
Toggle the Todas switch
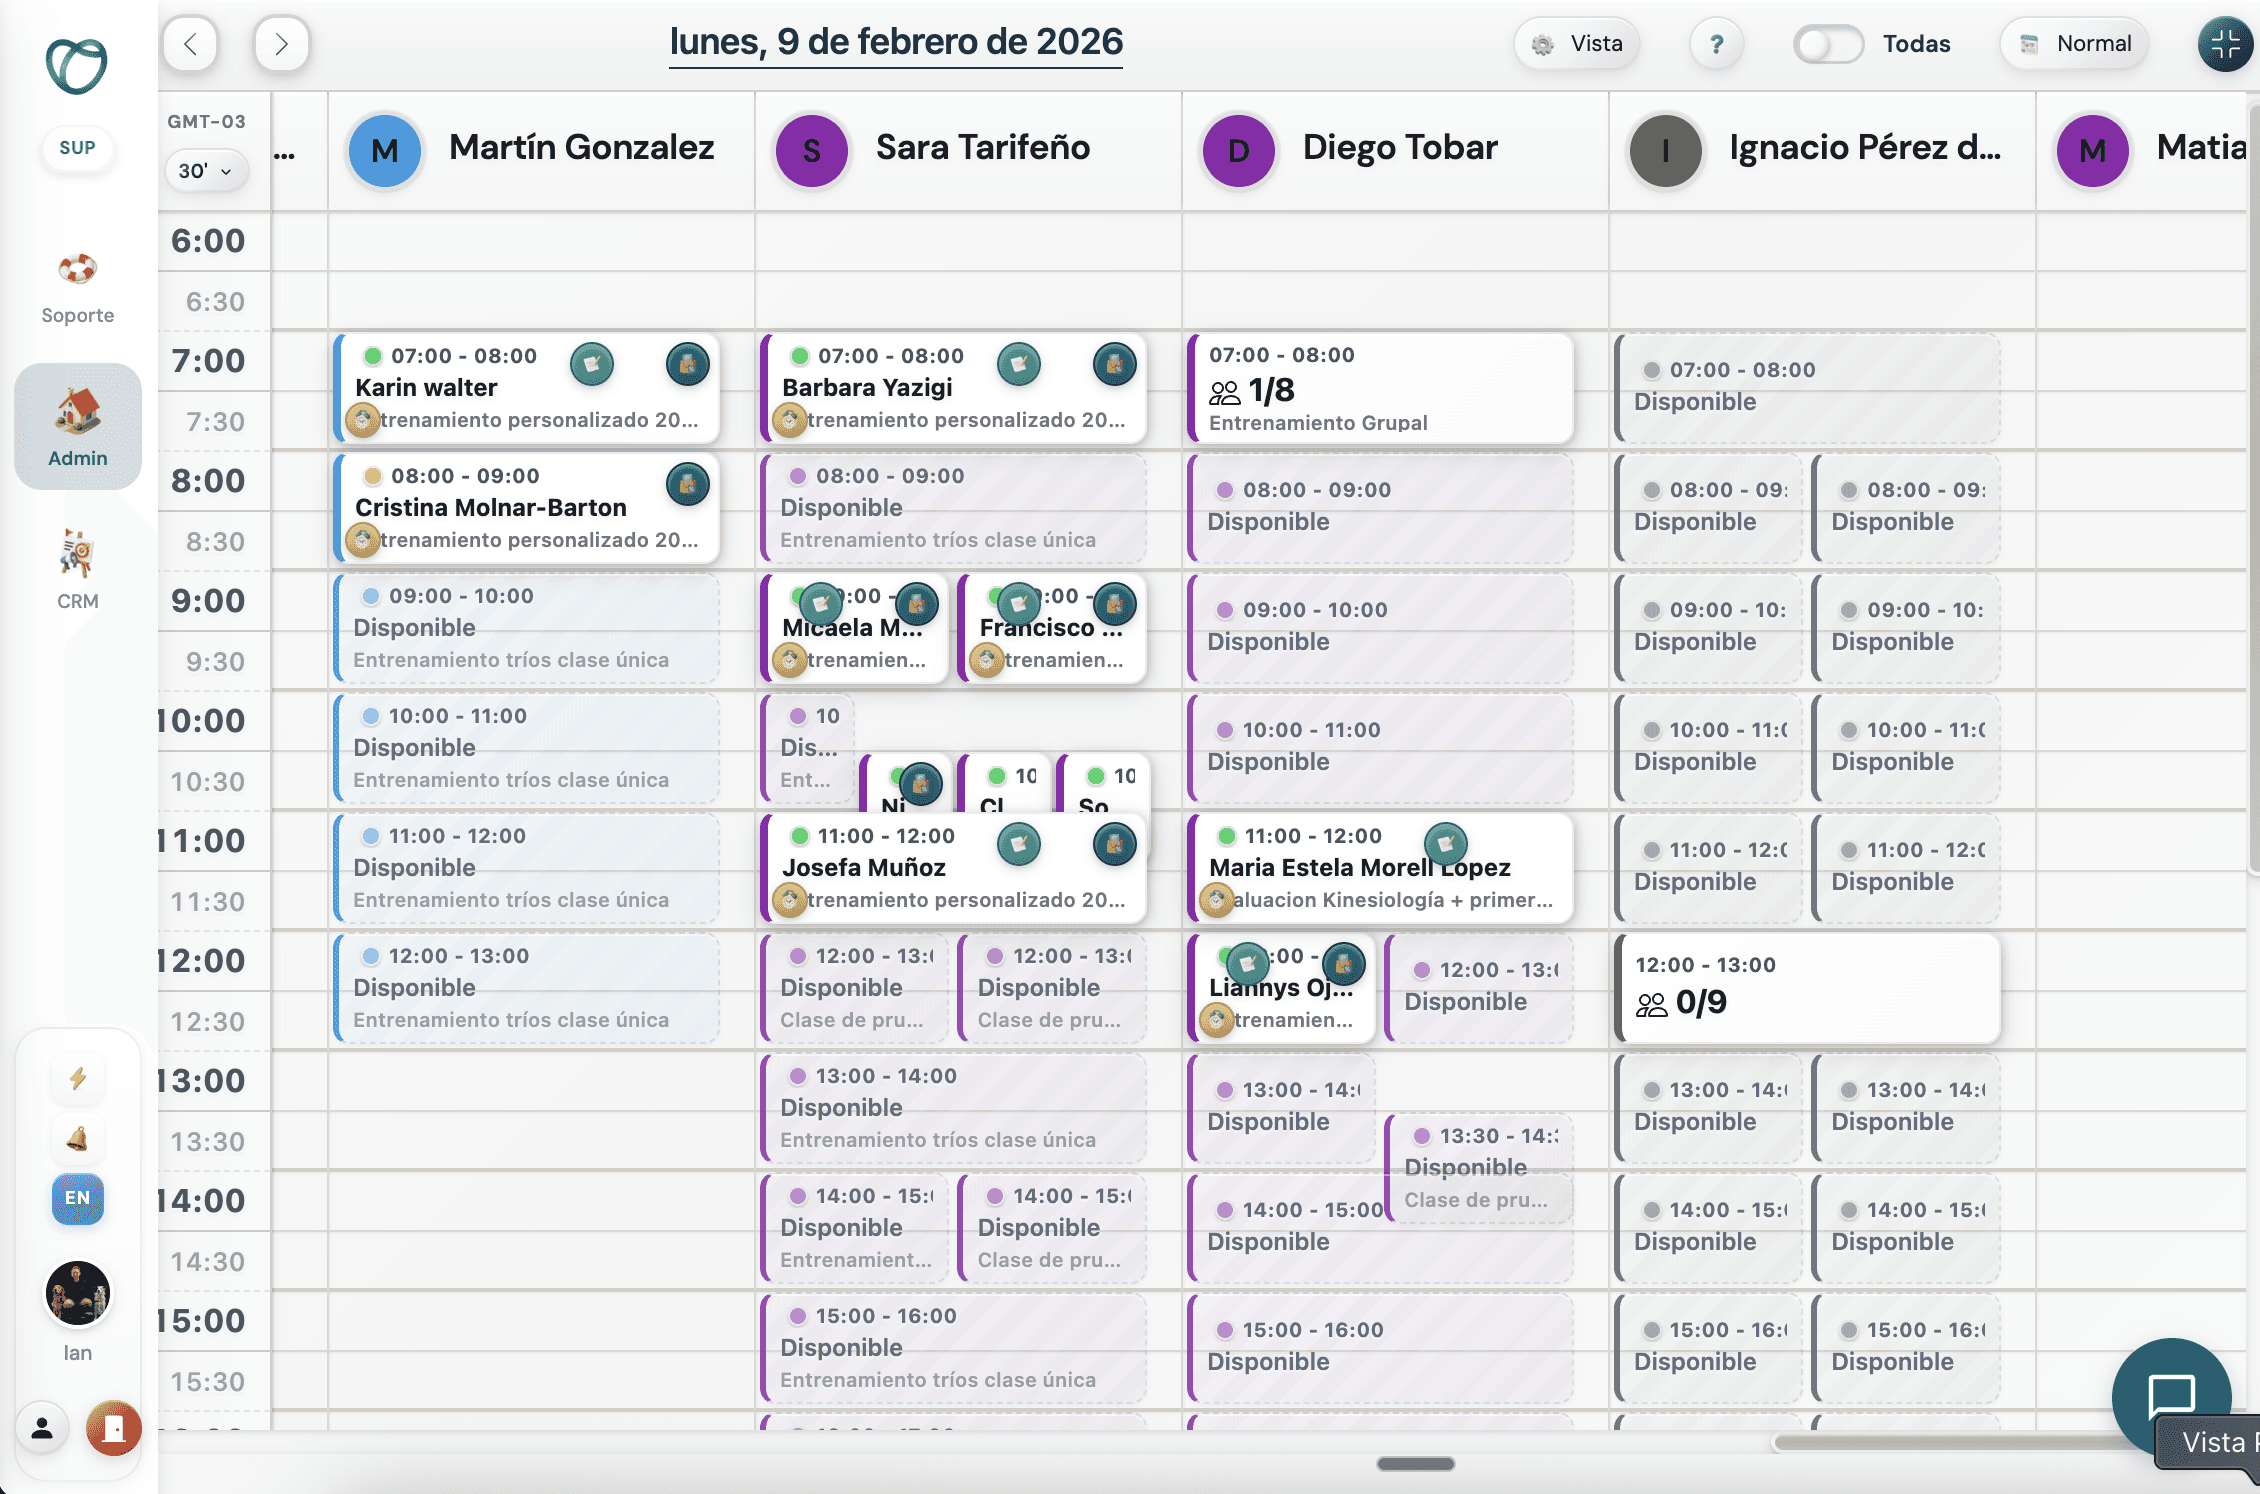(1827, 44)
